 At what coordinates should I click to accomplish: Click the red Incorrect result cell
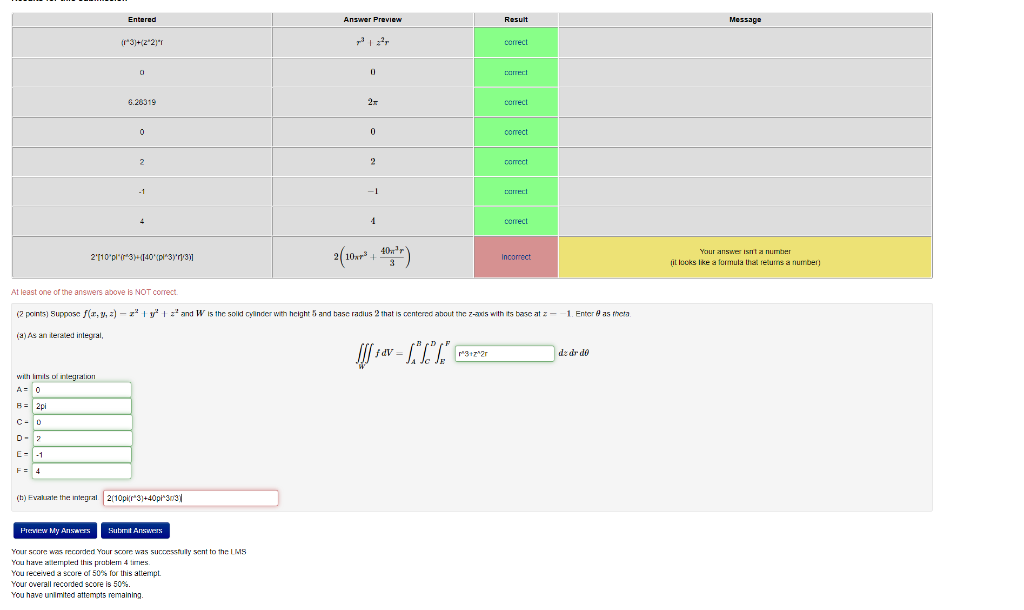pyautogui.click(x=516, y=257)
